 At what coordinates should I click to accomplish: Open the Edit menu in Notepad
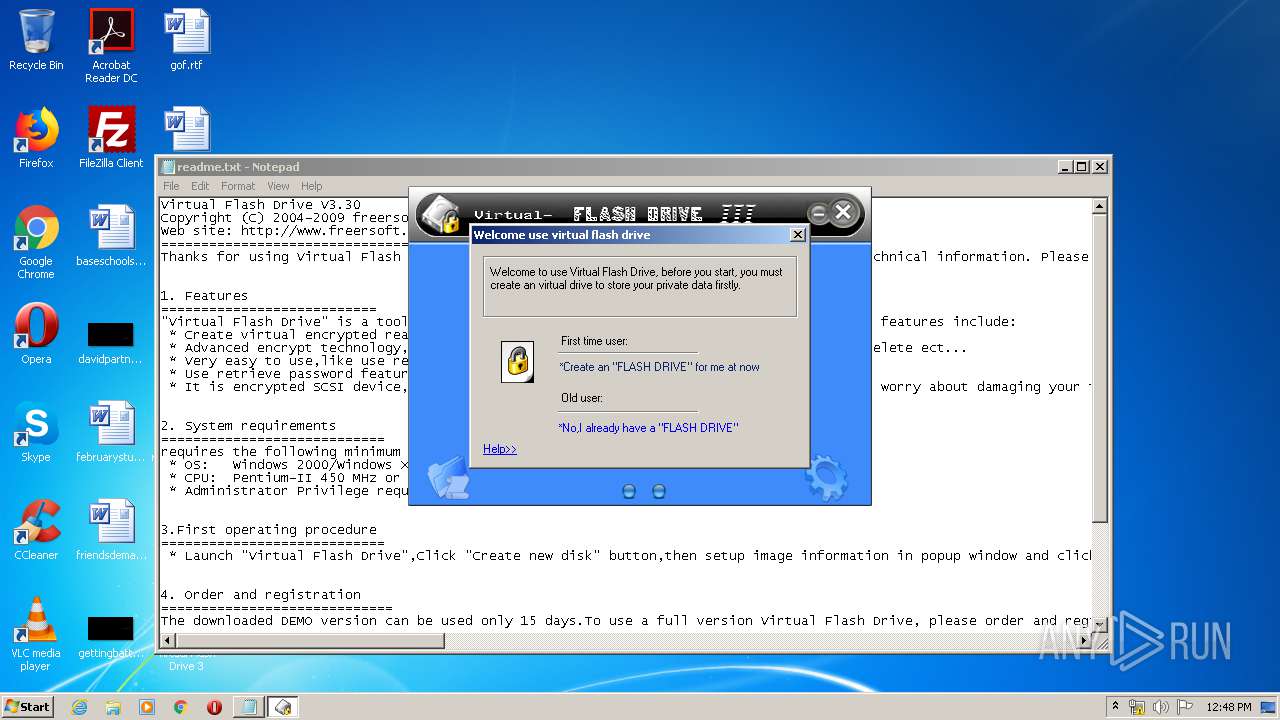pyautogui.click(x=200, y=186)
